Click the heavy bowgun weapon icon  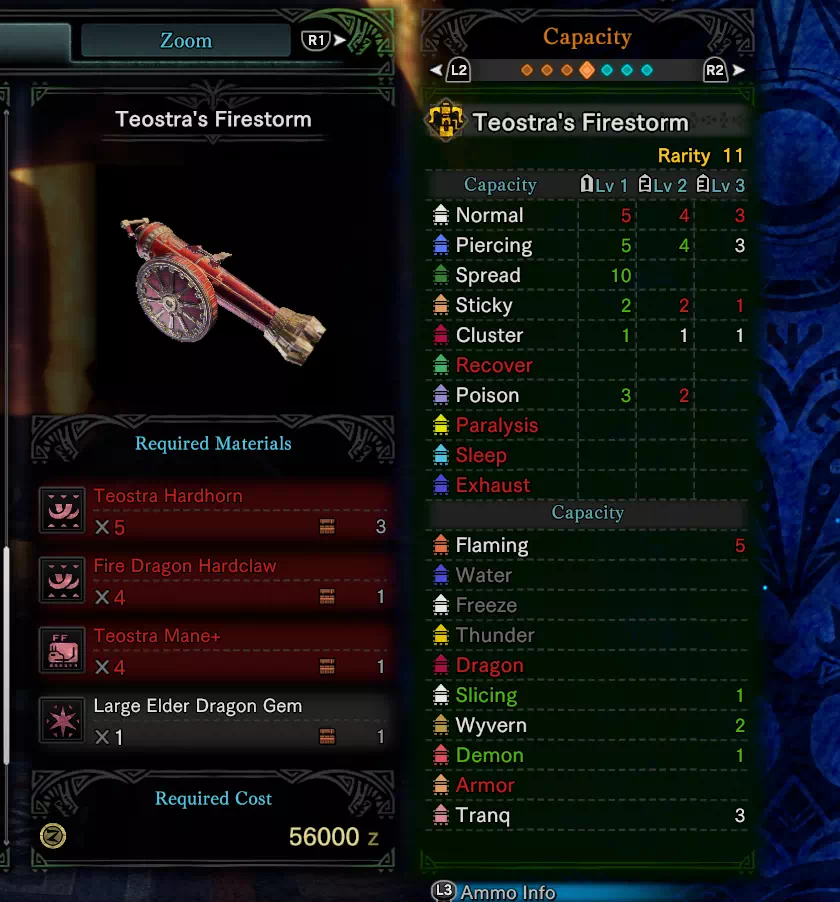click(x=445, y=121)
